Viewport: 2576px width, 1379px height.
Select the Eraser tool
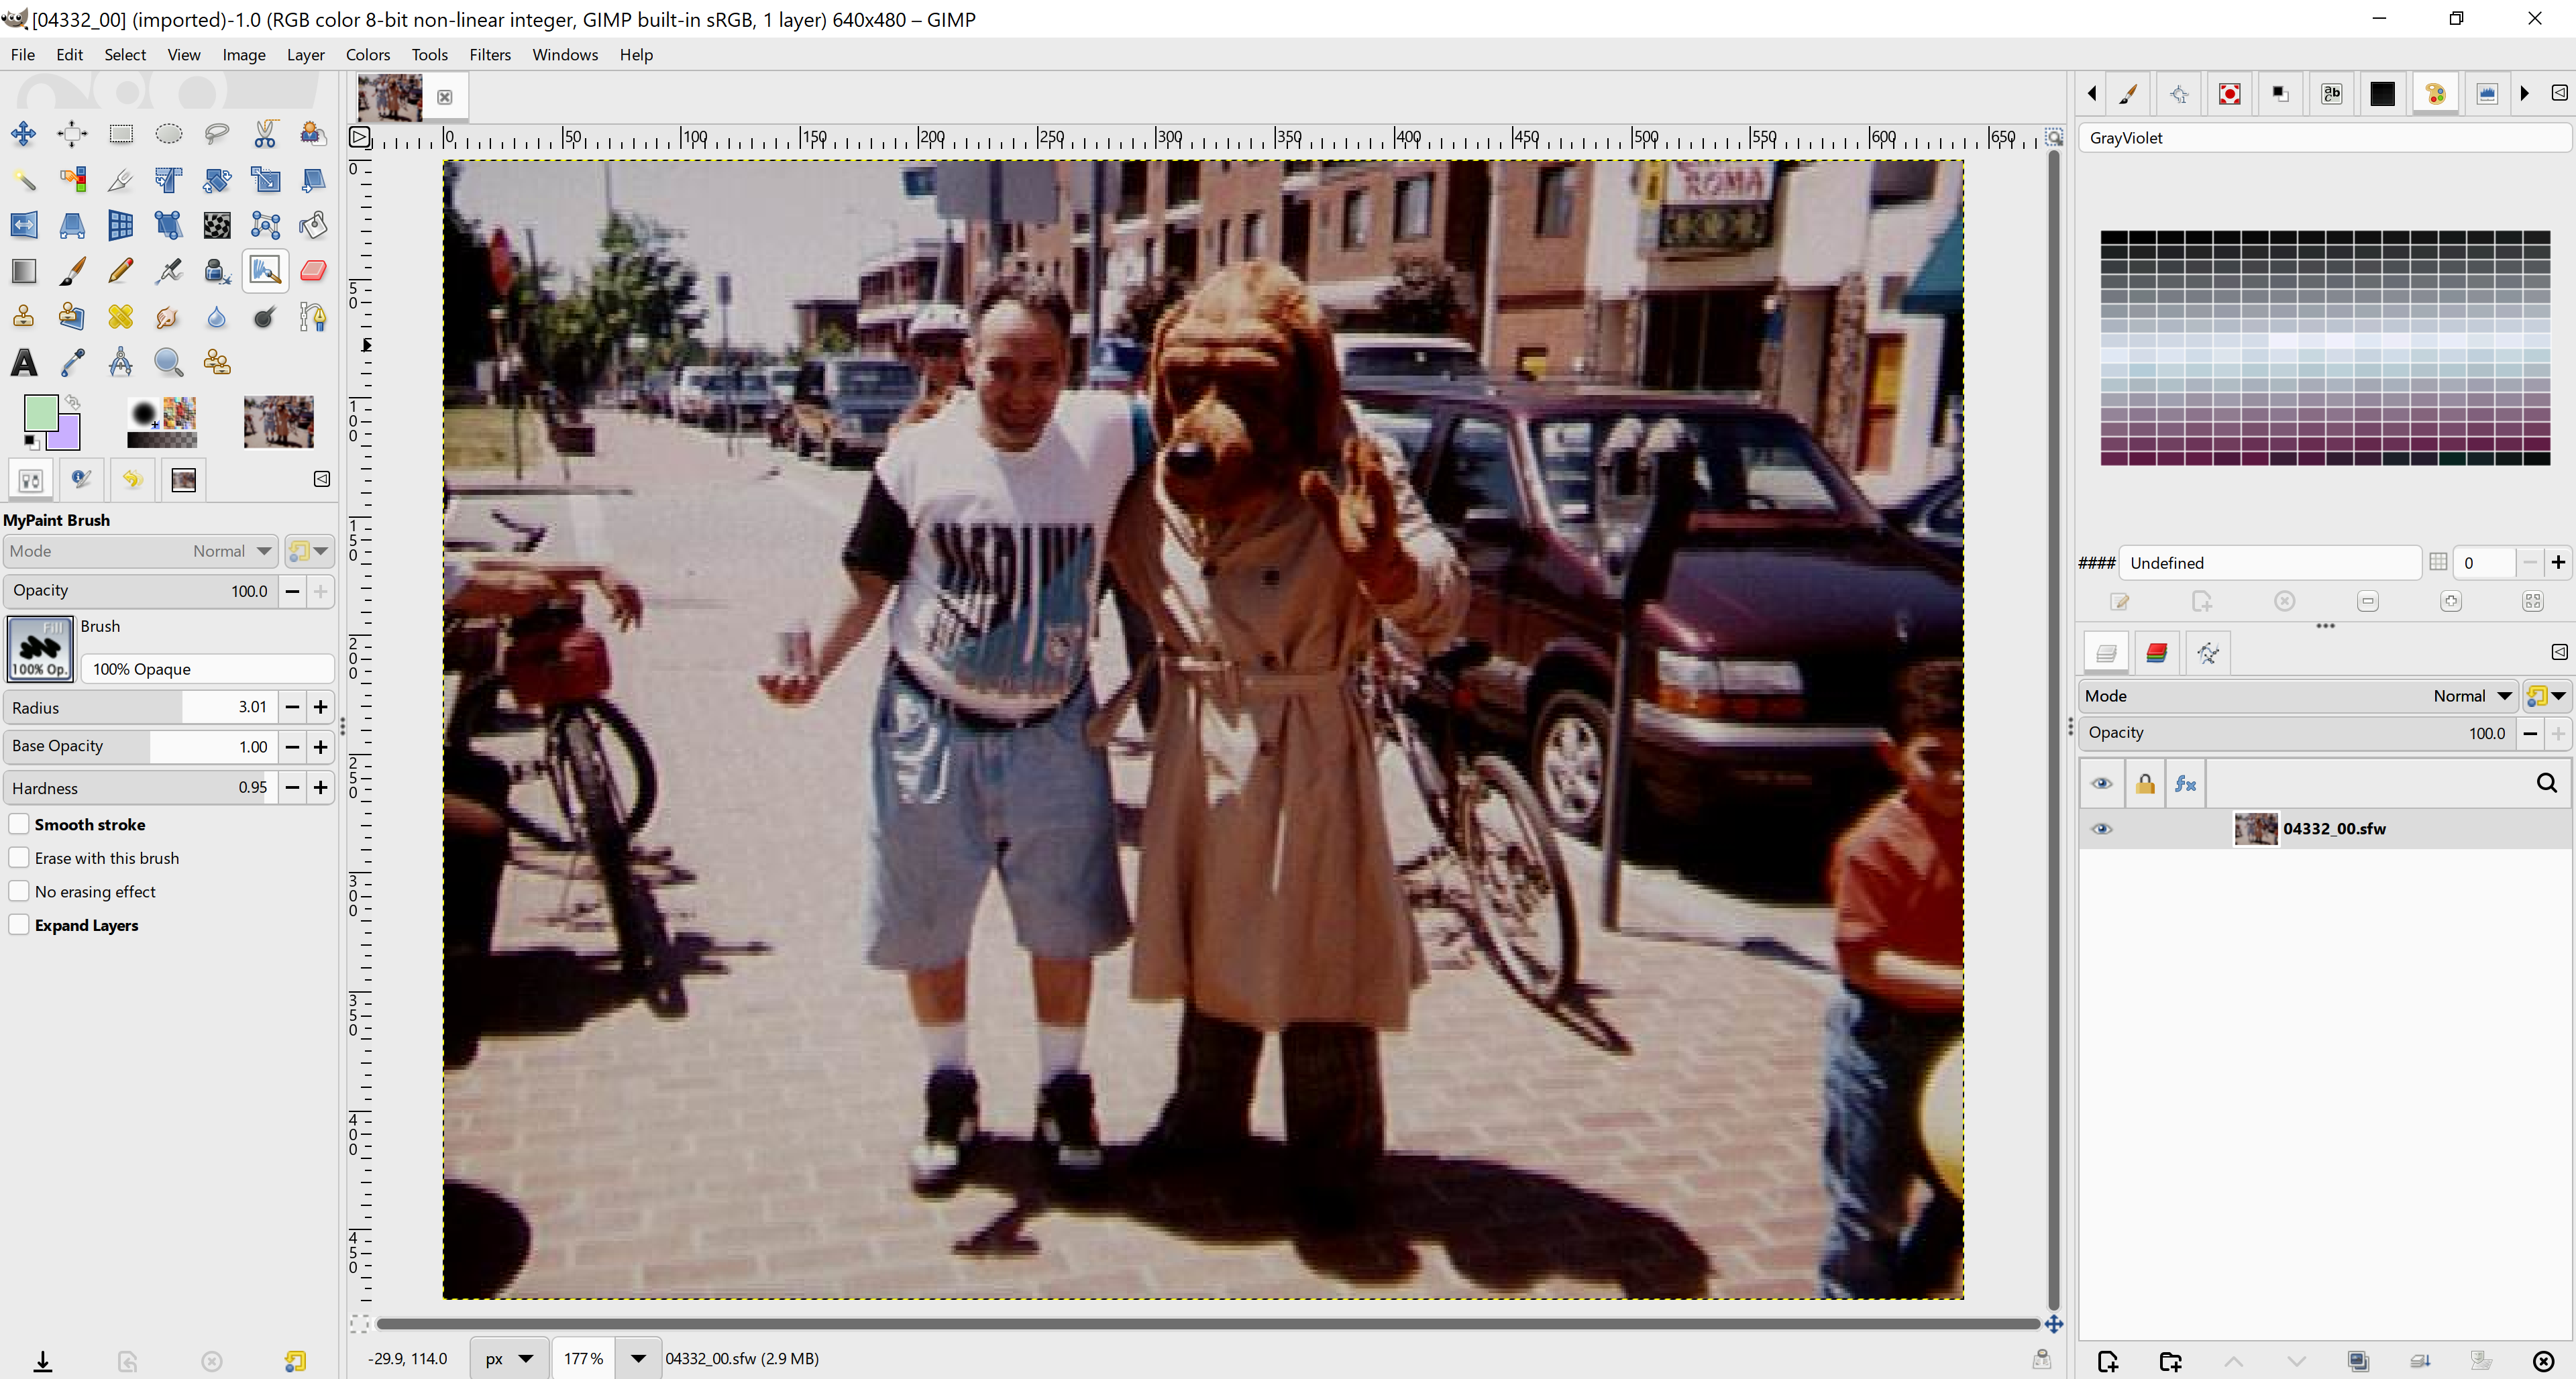(313, 271)
